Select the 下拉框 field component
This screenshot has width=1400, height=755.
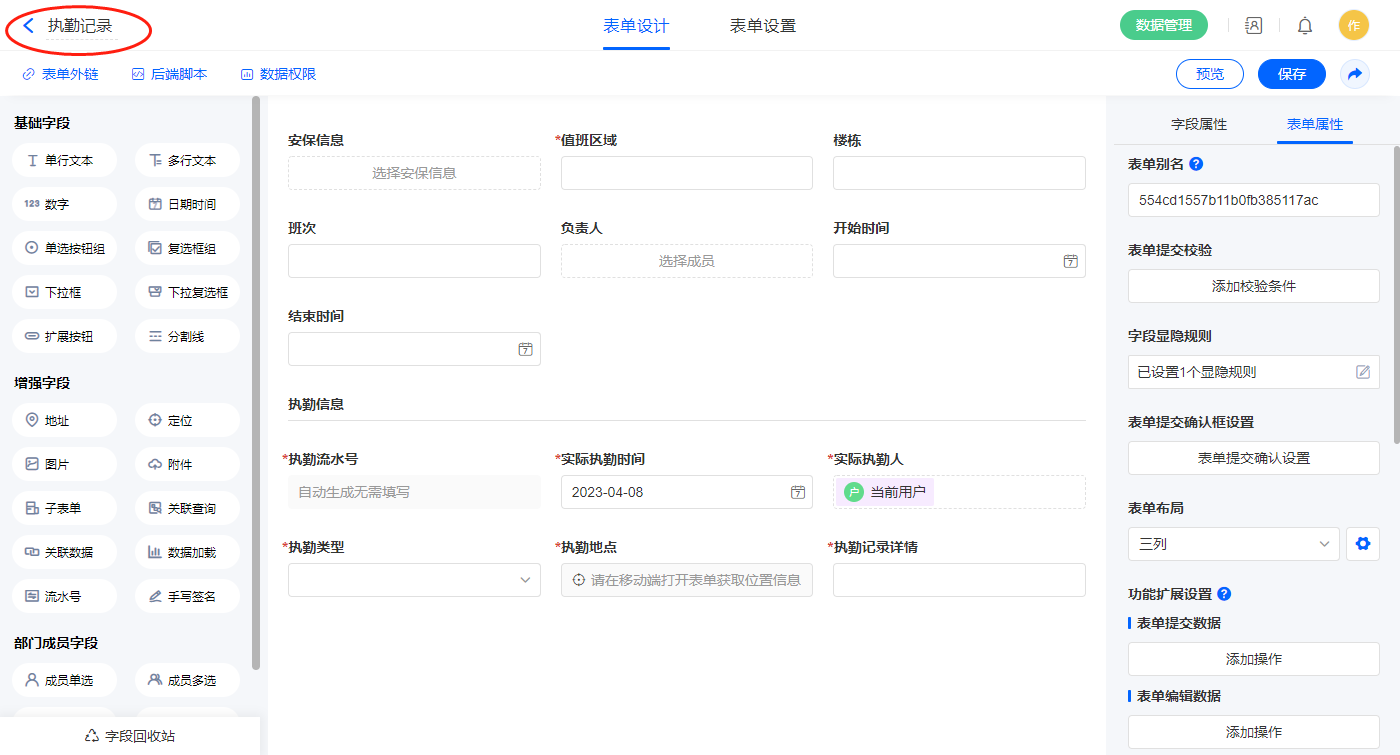[65, 292]
